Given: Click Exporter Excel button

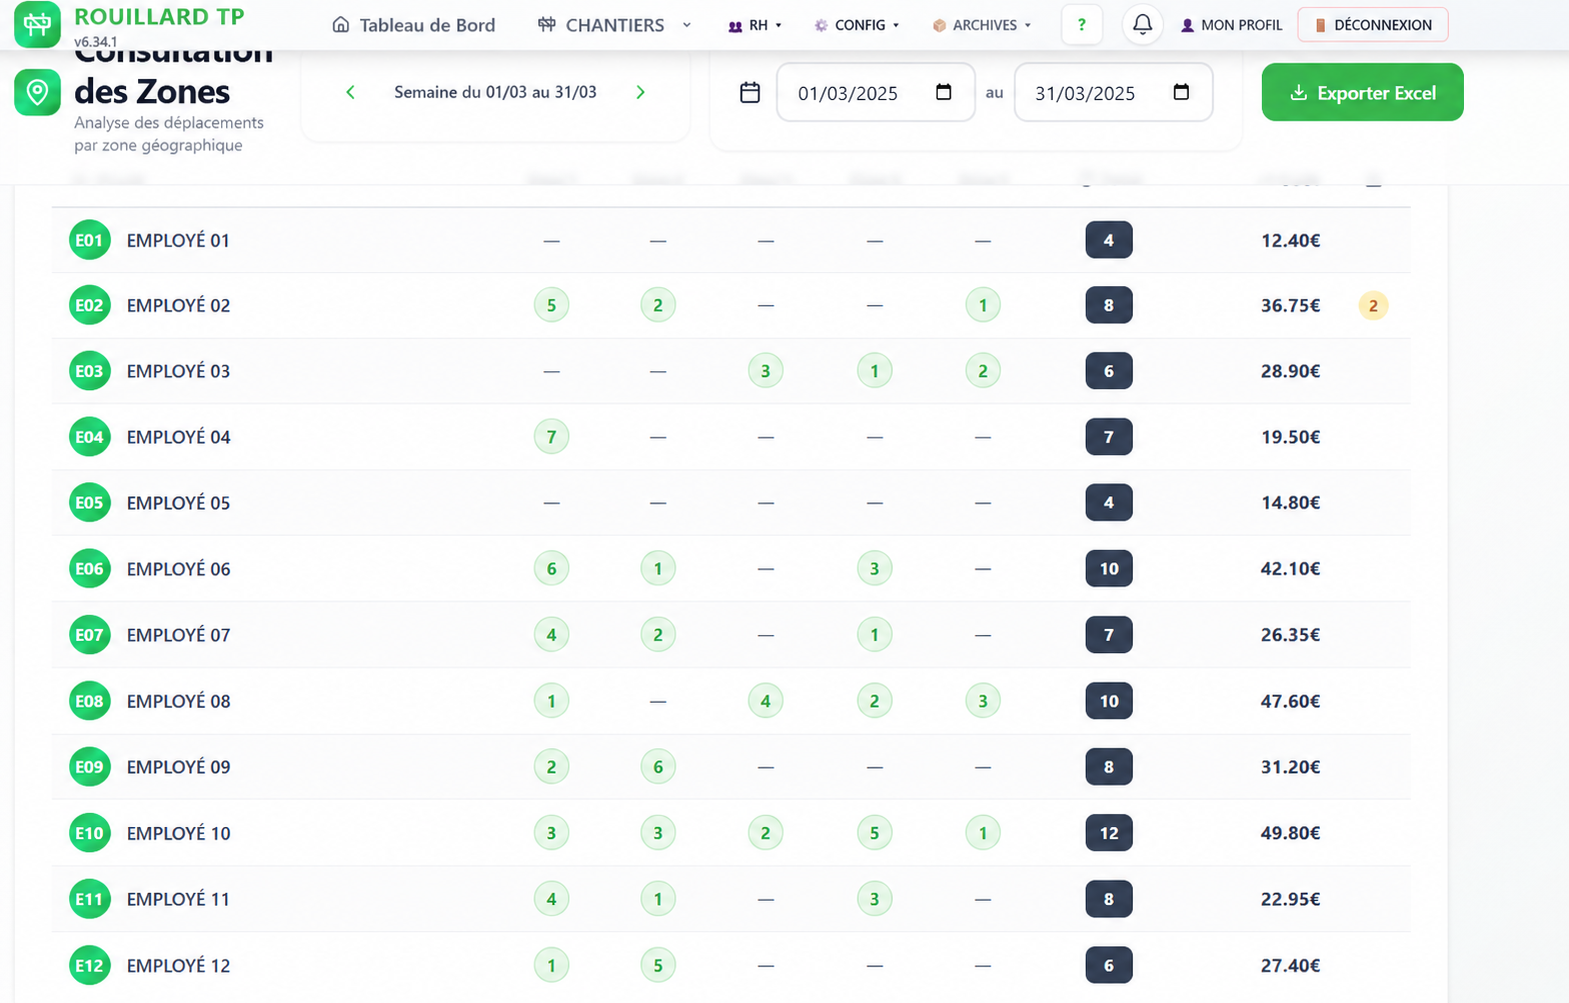Looking at the screenshot, I should pos(1362,92).
